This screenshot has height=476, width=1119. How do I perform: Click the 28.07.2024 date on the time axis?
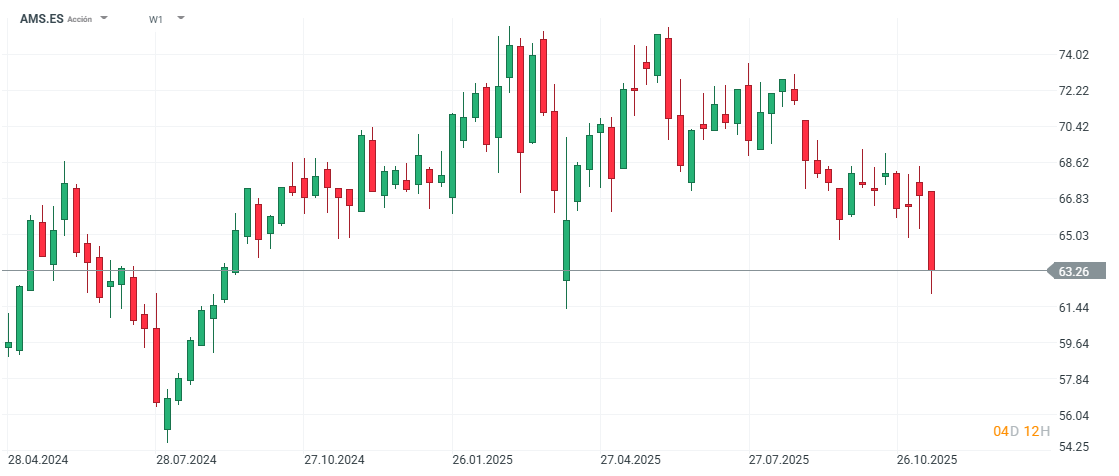point(186,460)
